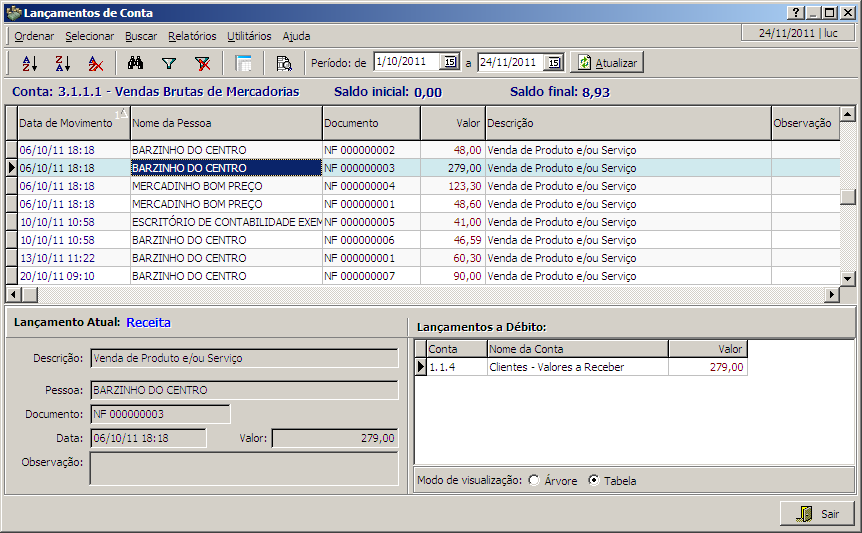Screen dimensions: 862x533
Task: Open the Relatórios menu
Action: tap(192, 36)
